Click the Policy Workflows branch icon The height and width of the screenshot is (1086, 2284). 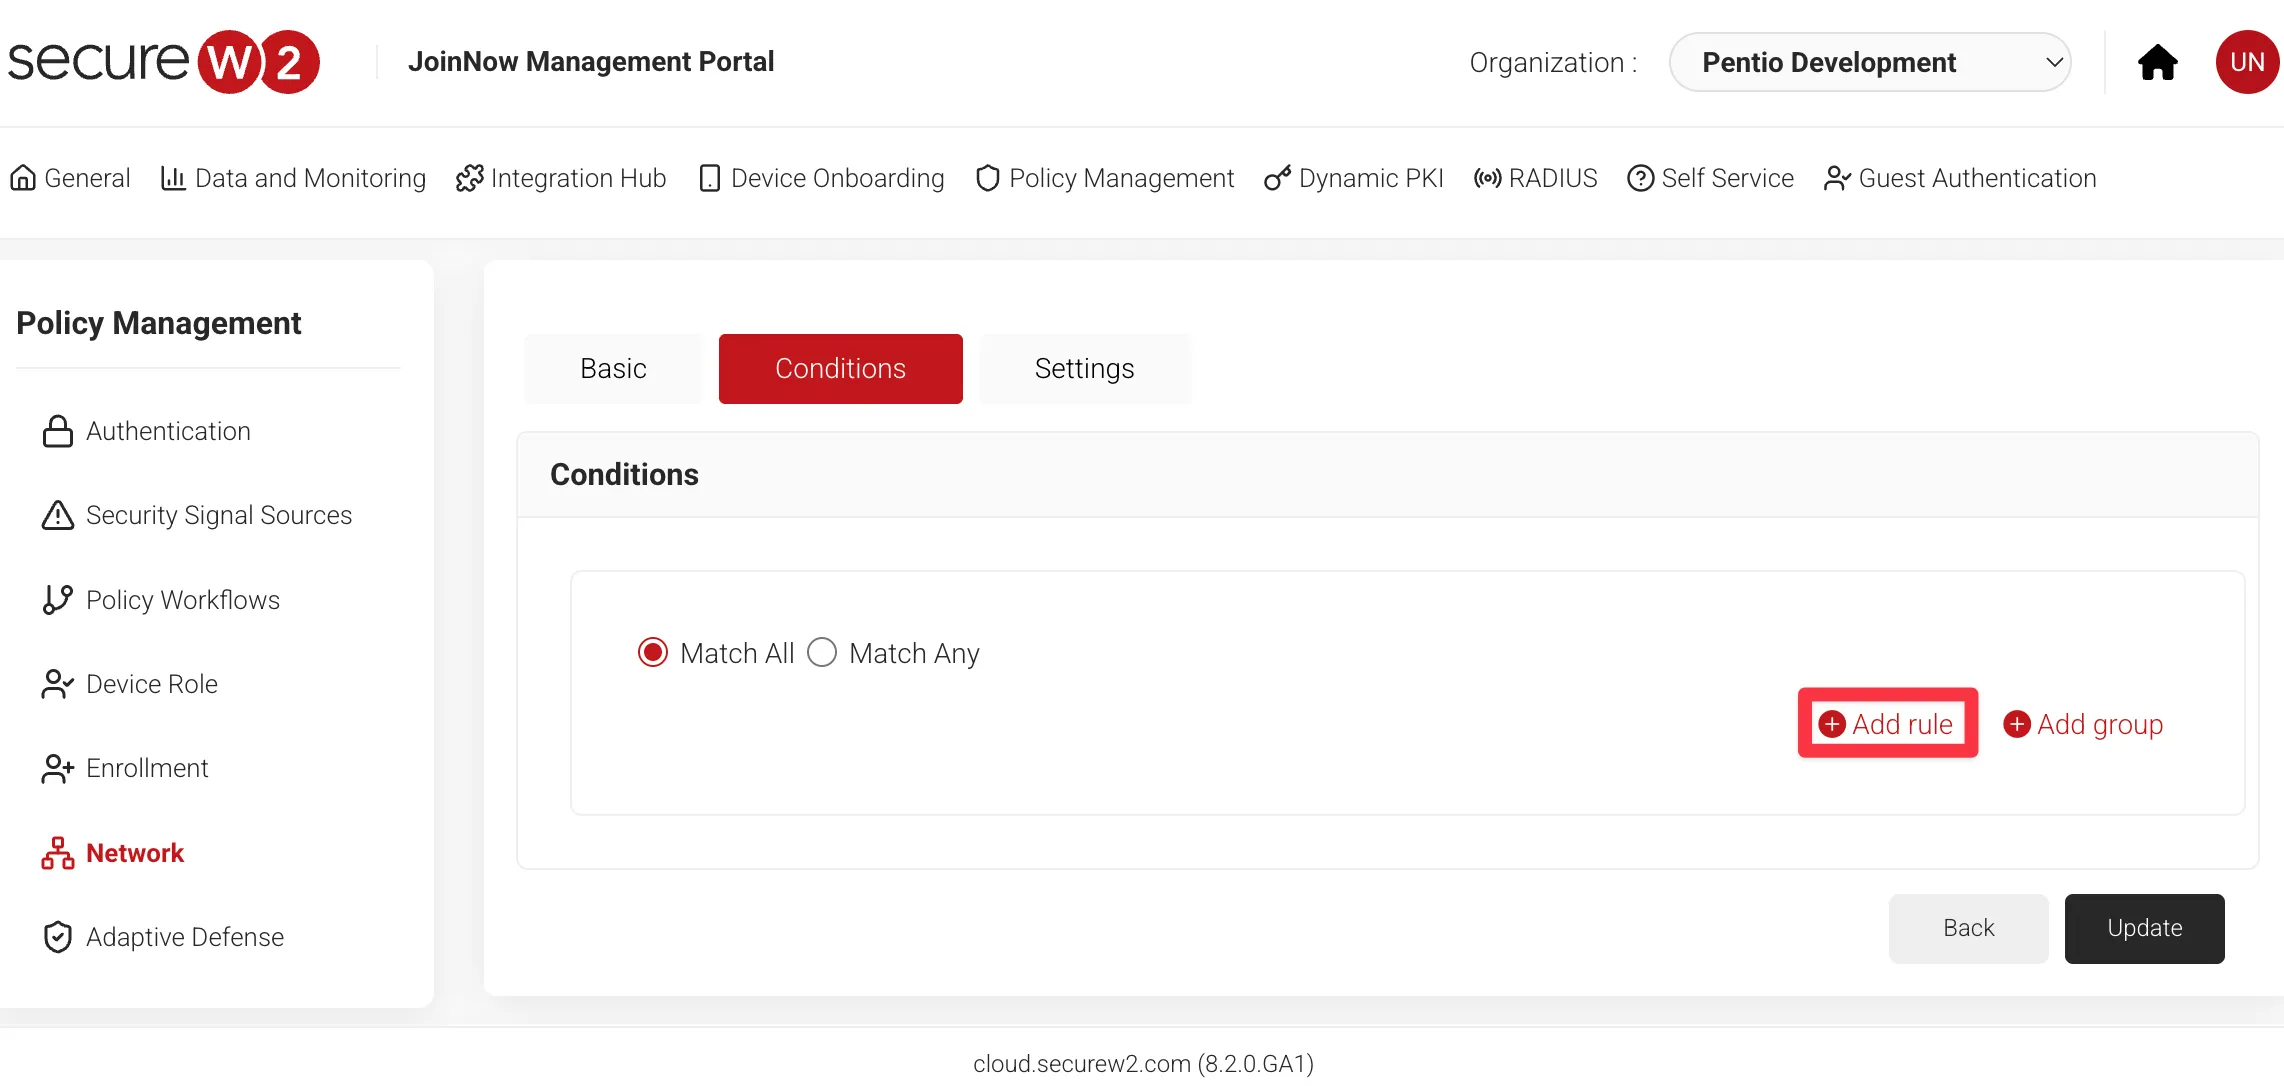[x=57, y=599]
